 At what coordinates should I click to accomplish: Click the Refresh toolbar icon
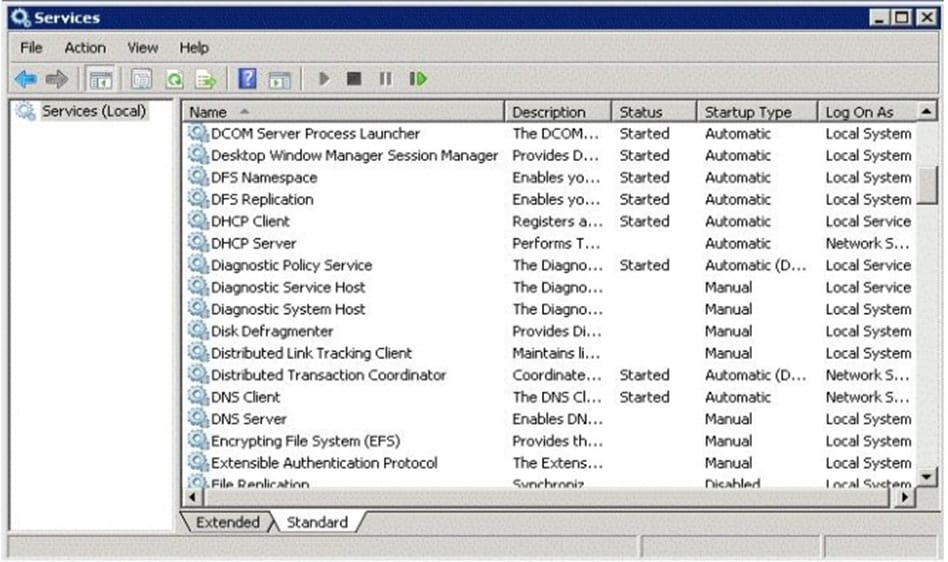[174, 79]
